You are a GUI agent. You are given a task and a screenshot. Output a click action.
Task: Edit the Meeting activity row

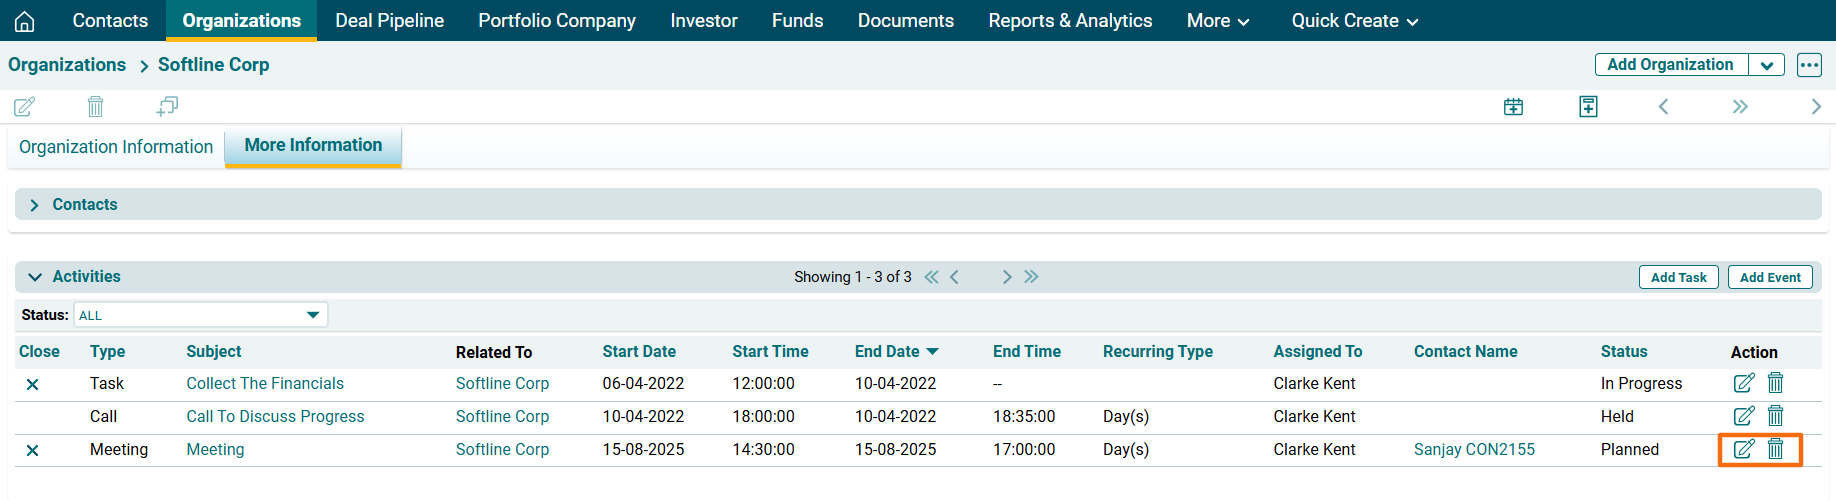point(1743,449)
